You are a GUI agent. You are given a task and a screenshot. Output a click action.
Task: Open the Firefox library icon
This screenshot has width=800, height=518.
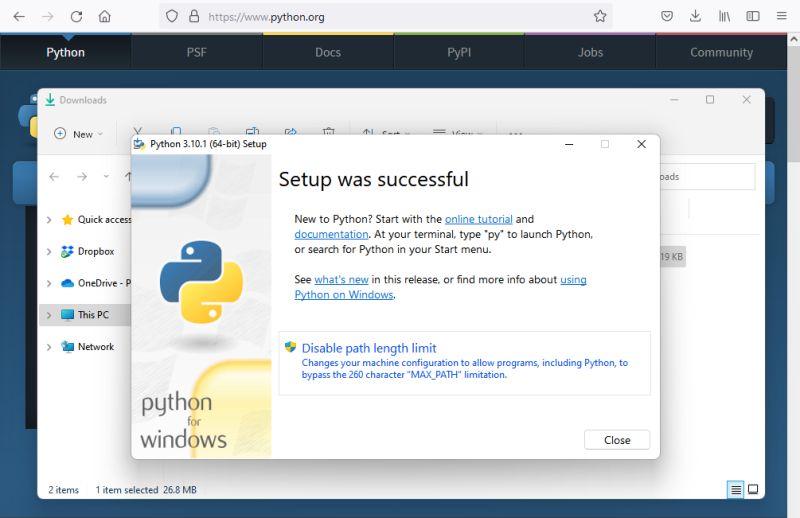[724, 16]
